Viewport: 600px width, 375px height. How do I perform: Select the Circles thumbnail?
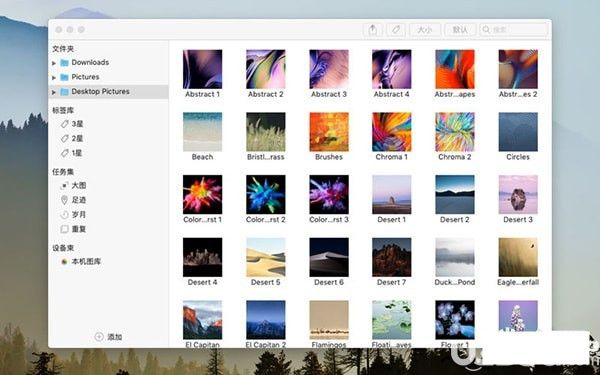pyautogui.click(x=518, y=132)
